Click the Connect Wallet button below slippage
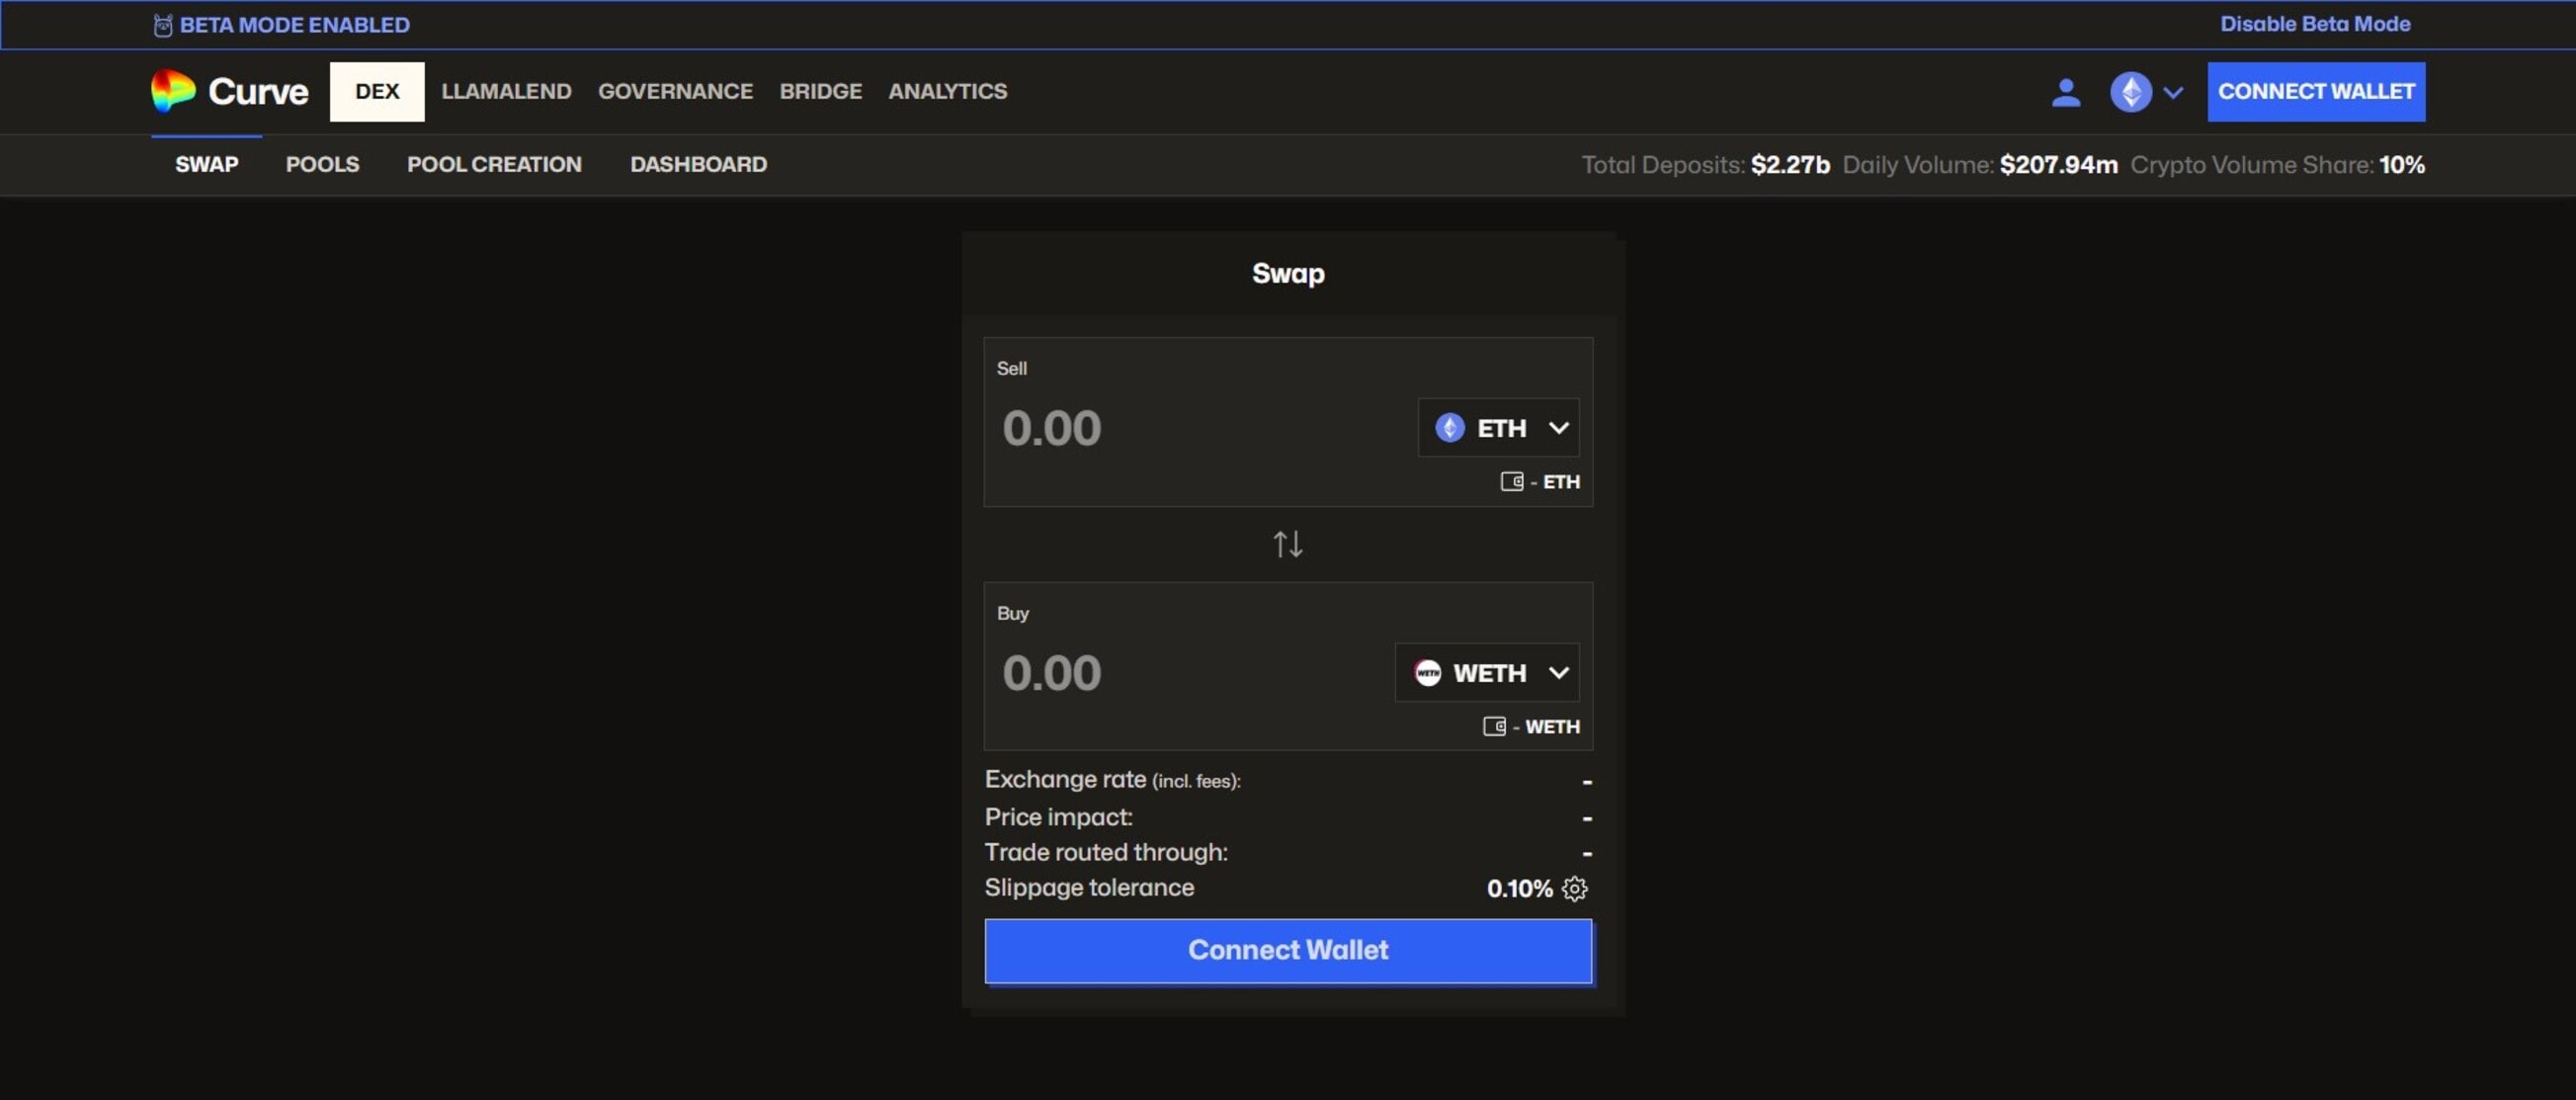 [x=1287, y=950]
